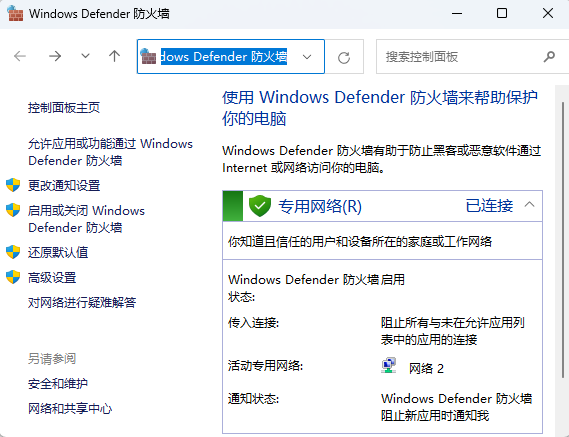Click the Forward navigation arrow
Image resolution: width=569 pixels, height=437 pixels.
pos(55,56)
